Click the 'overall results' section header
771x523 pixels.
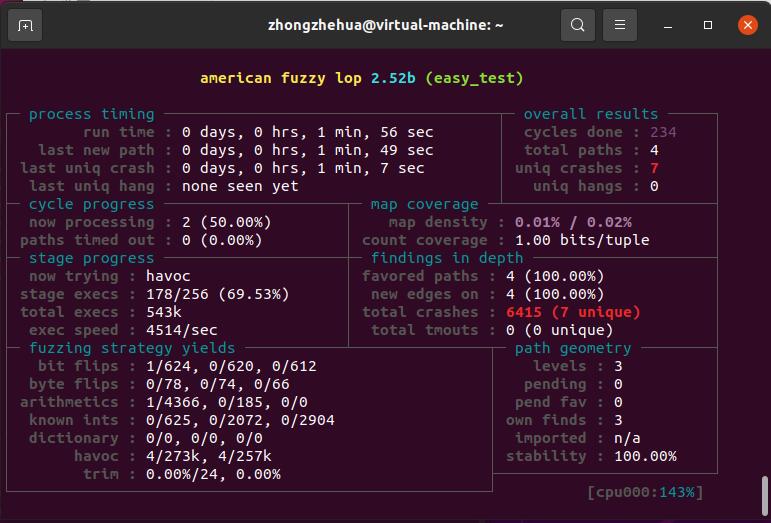click(x=591, y=114)
